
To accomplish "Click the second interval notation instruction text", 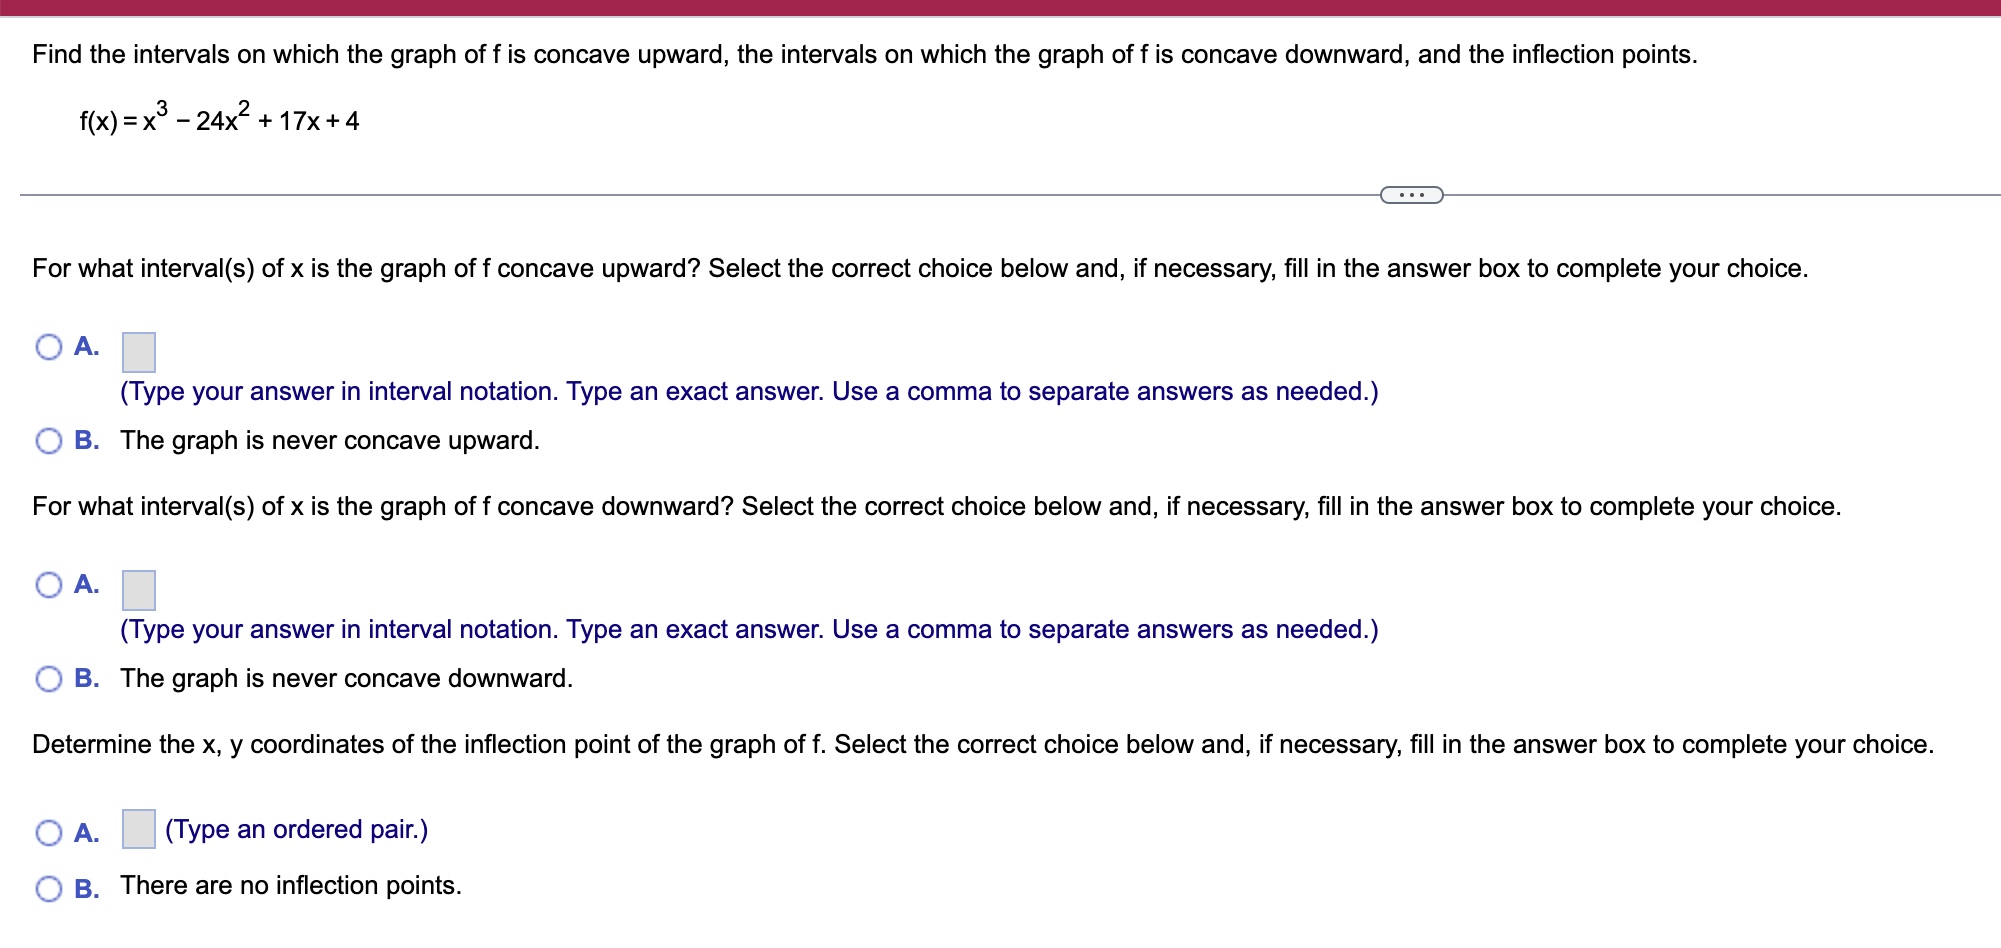I will [x=748, y=629].
